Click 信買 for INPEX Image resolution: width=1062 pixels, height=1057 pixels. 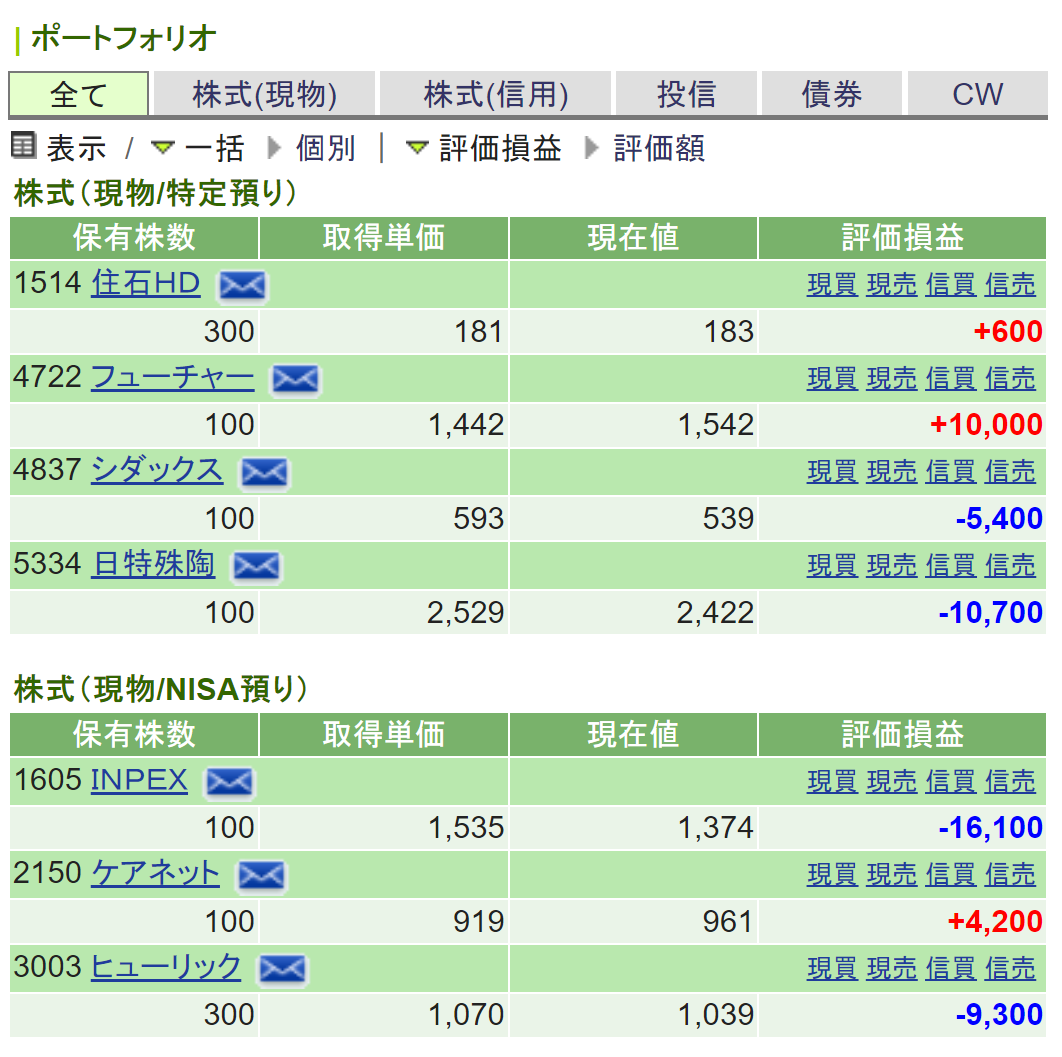951,781
